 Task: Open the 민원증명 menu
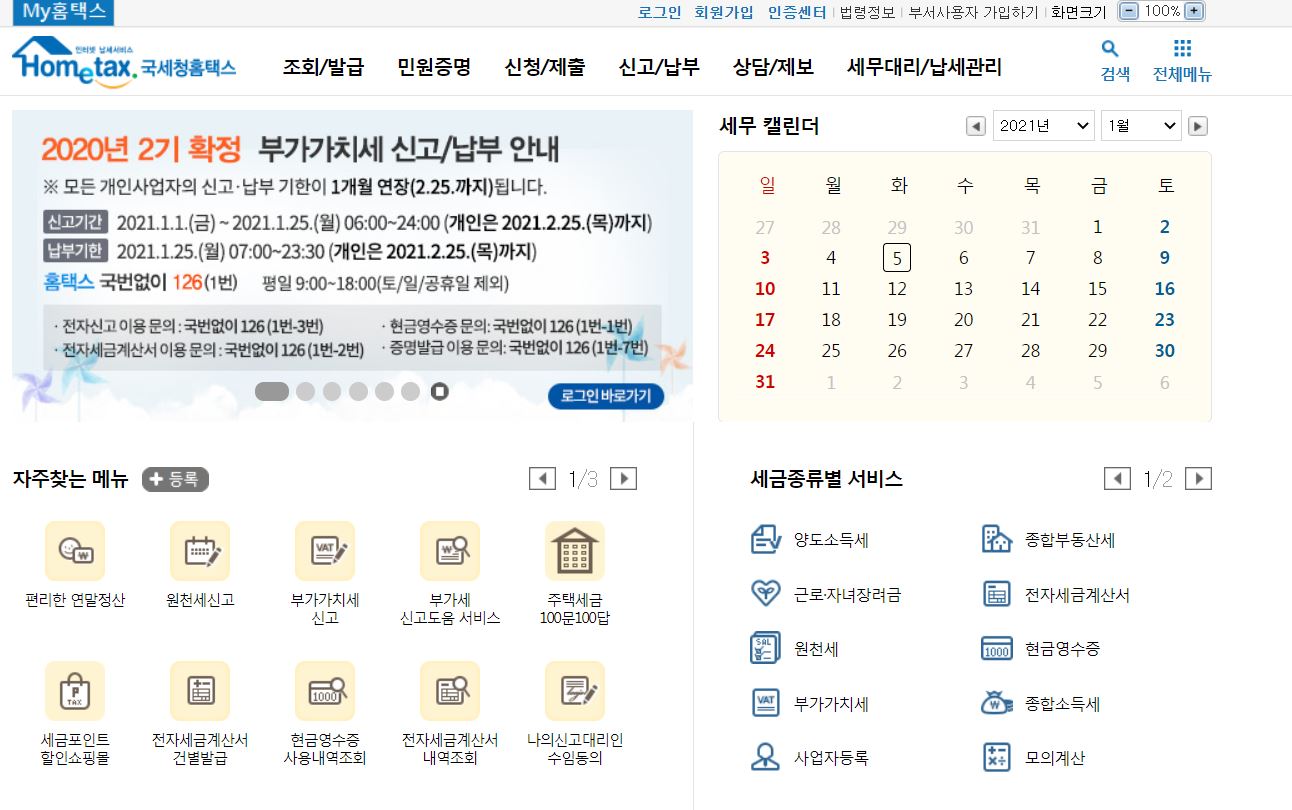(x=434, y=67)
